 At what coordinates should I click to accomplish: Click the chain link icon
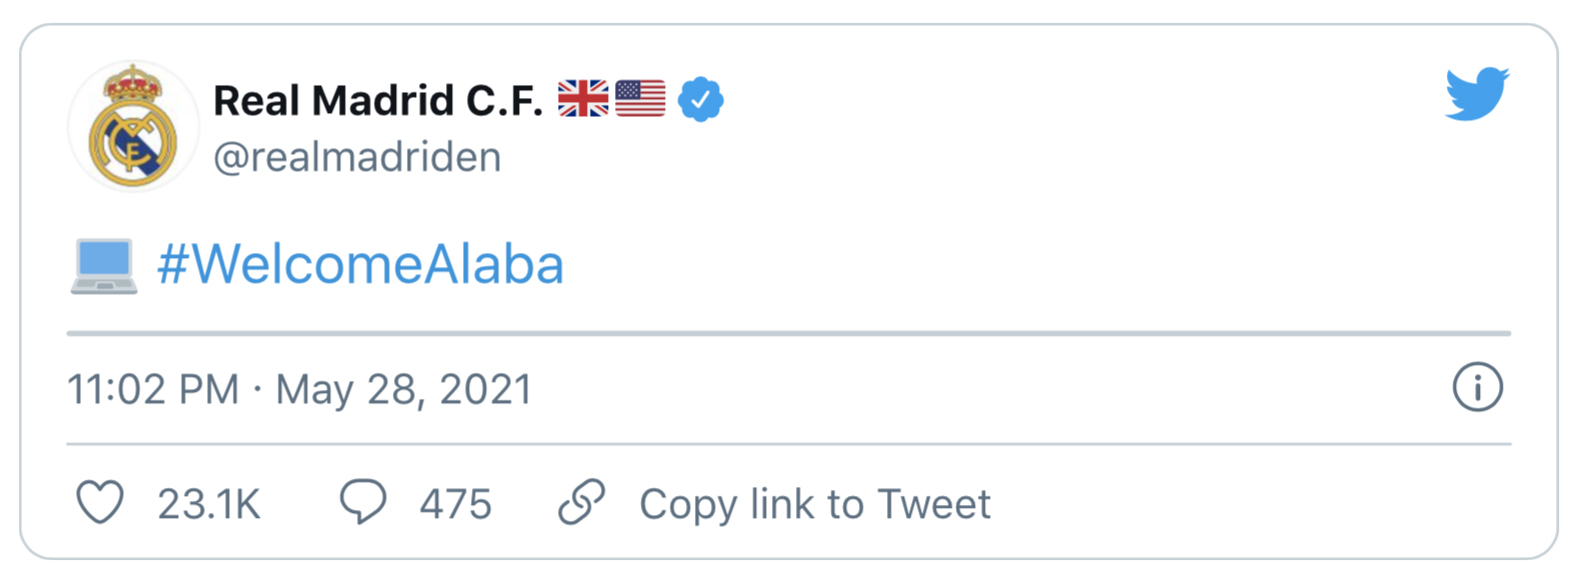point(581,502)
